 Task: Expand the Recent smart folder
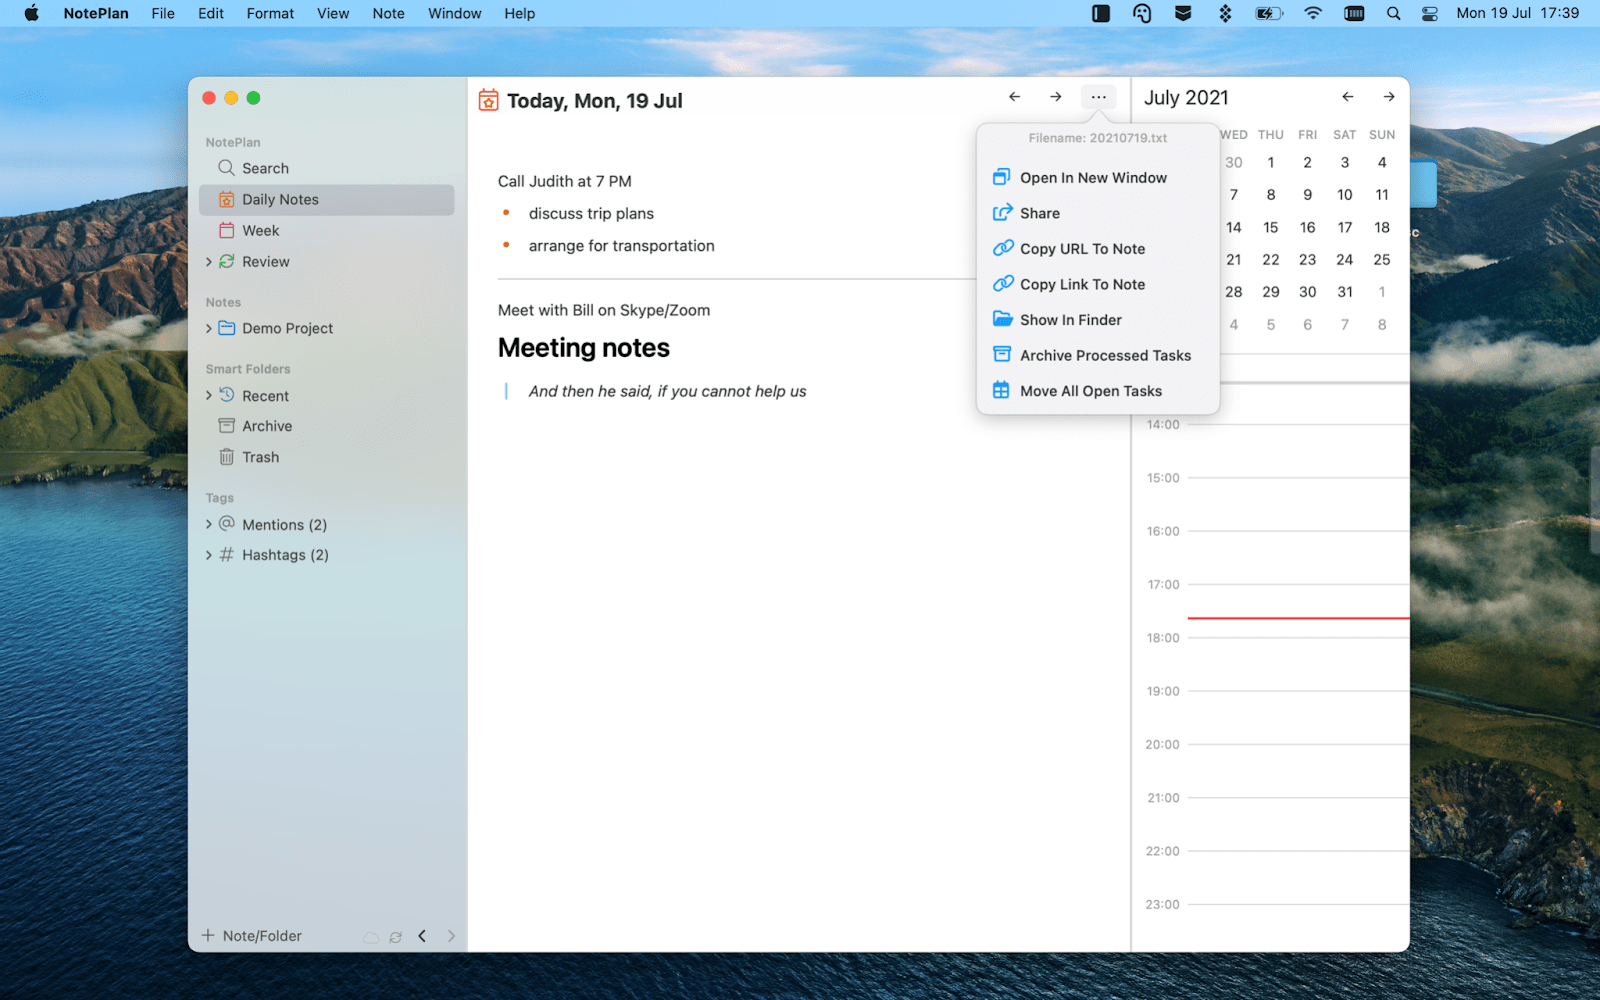tap(209, 396)
